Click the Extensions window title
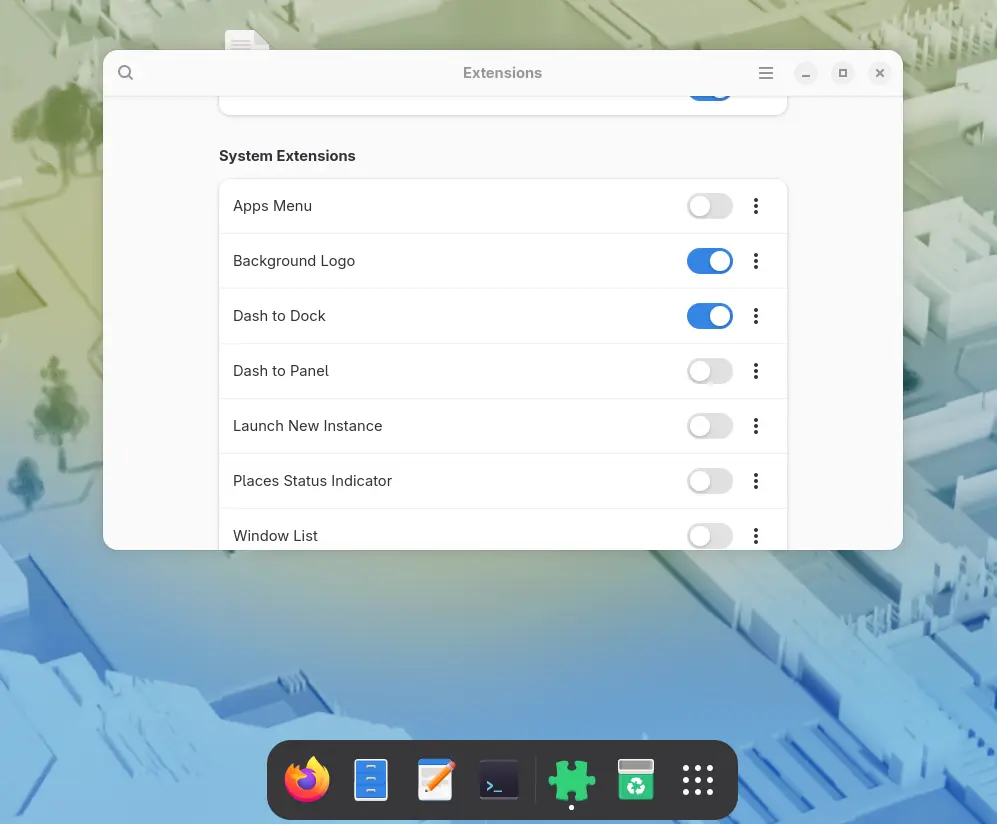The image size is (997, 824). coord(502,73)
